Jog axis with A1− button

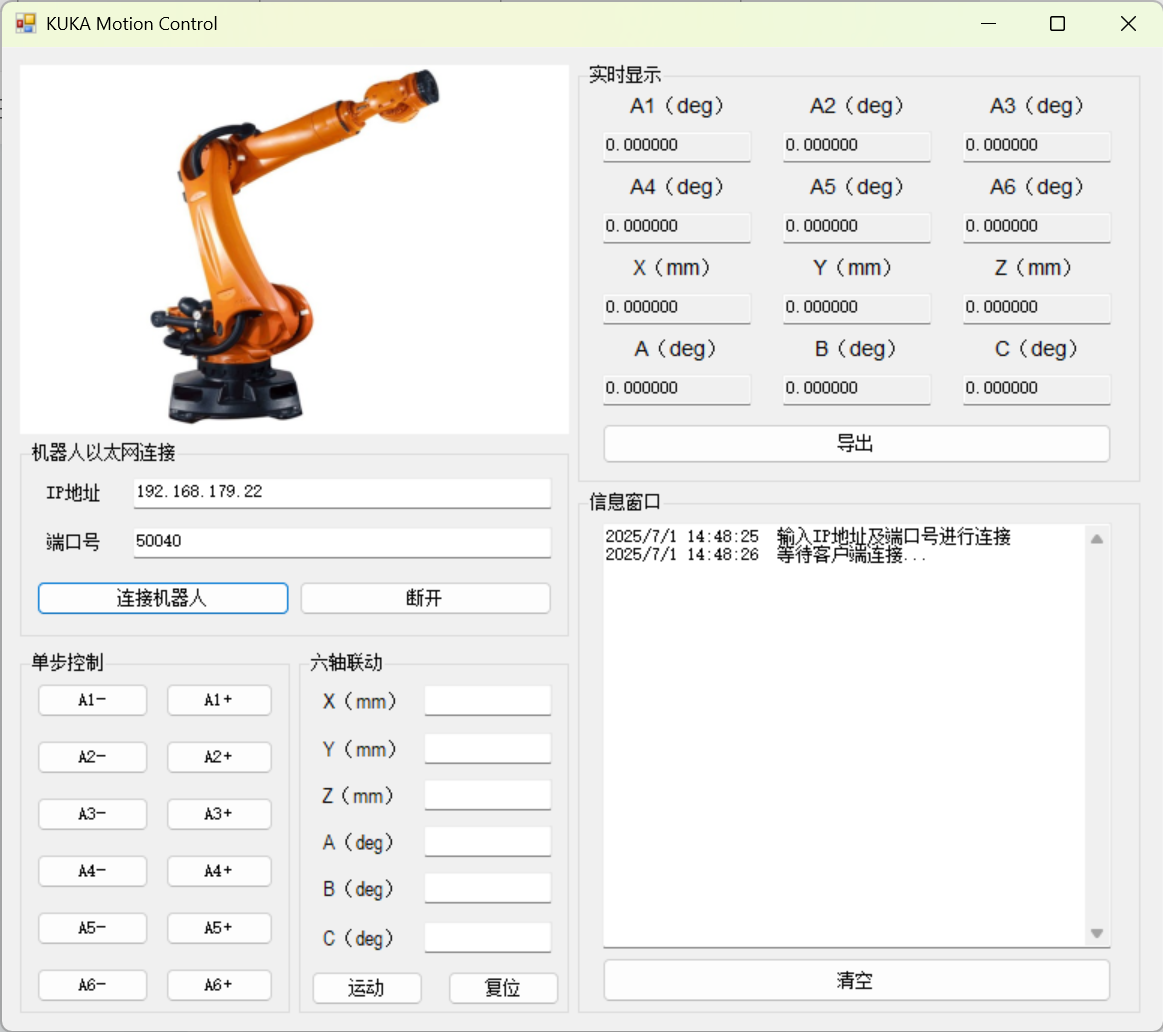click(93, 700)
